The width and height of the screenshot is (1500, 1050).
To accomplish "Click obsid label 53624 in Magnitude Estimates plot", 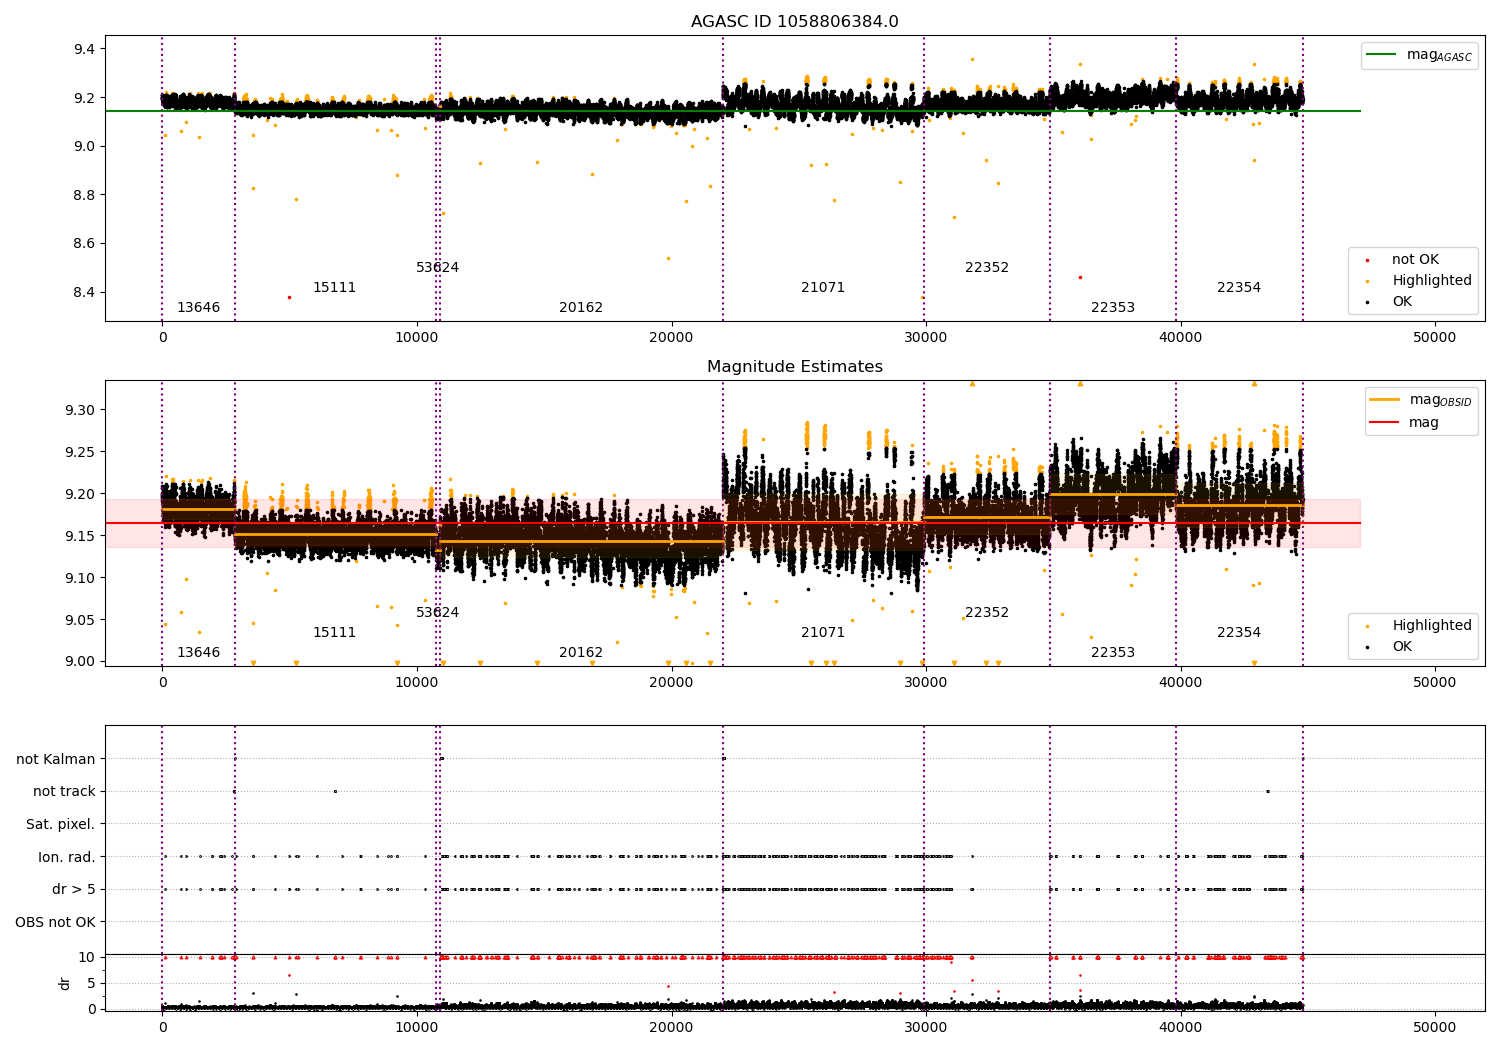I will (437, 613).
